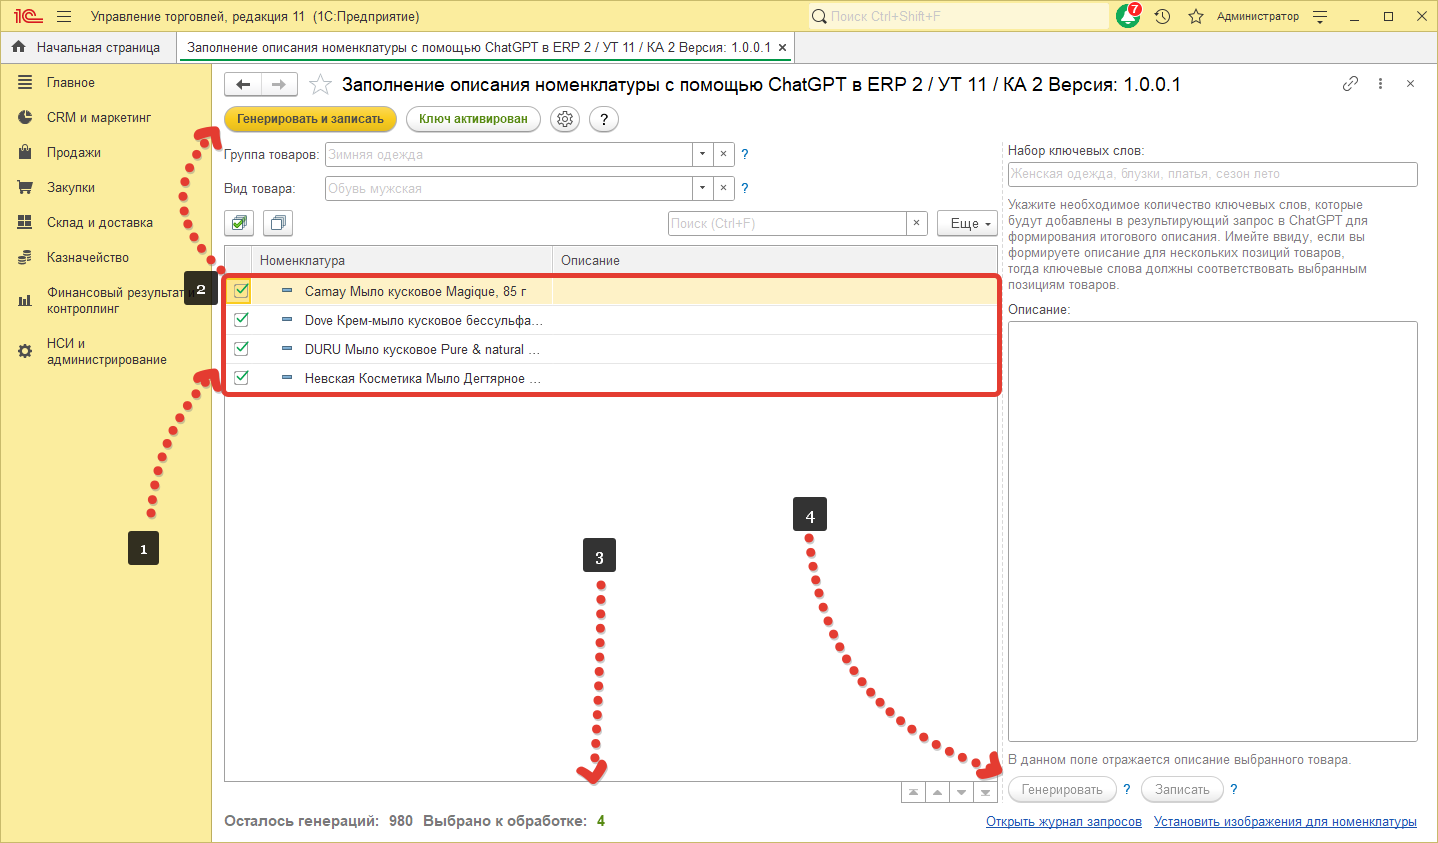This screenshot has height=843, width=1438.
Task: Copy link to this form icon
Action: pyautogui.click(x=1350, y=84)
